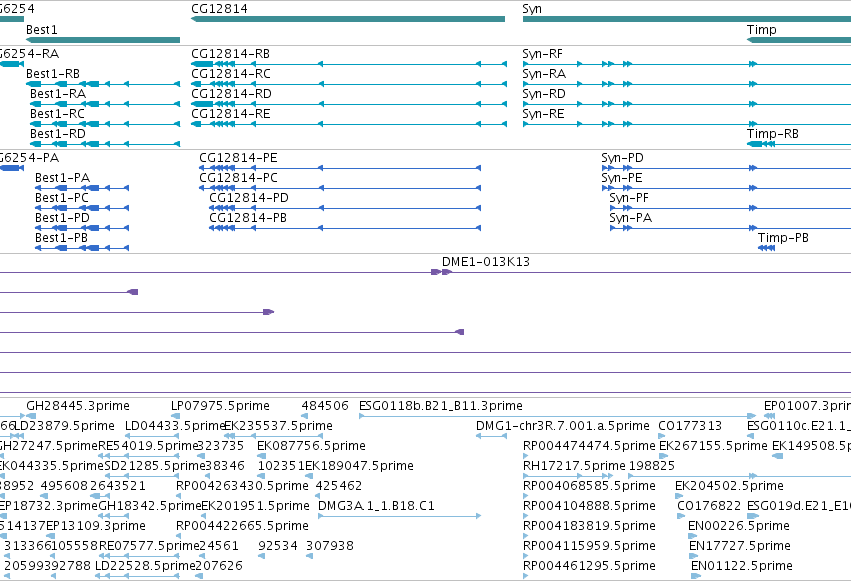
Task: Select the 425462 feature label
Action: coord(339,486)
